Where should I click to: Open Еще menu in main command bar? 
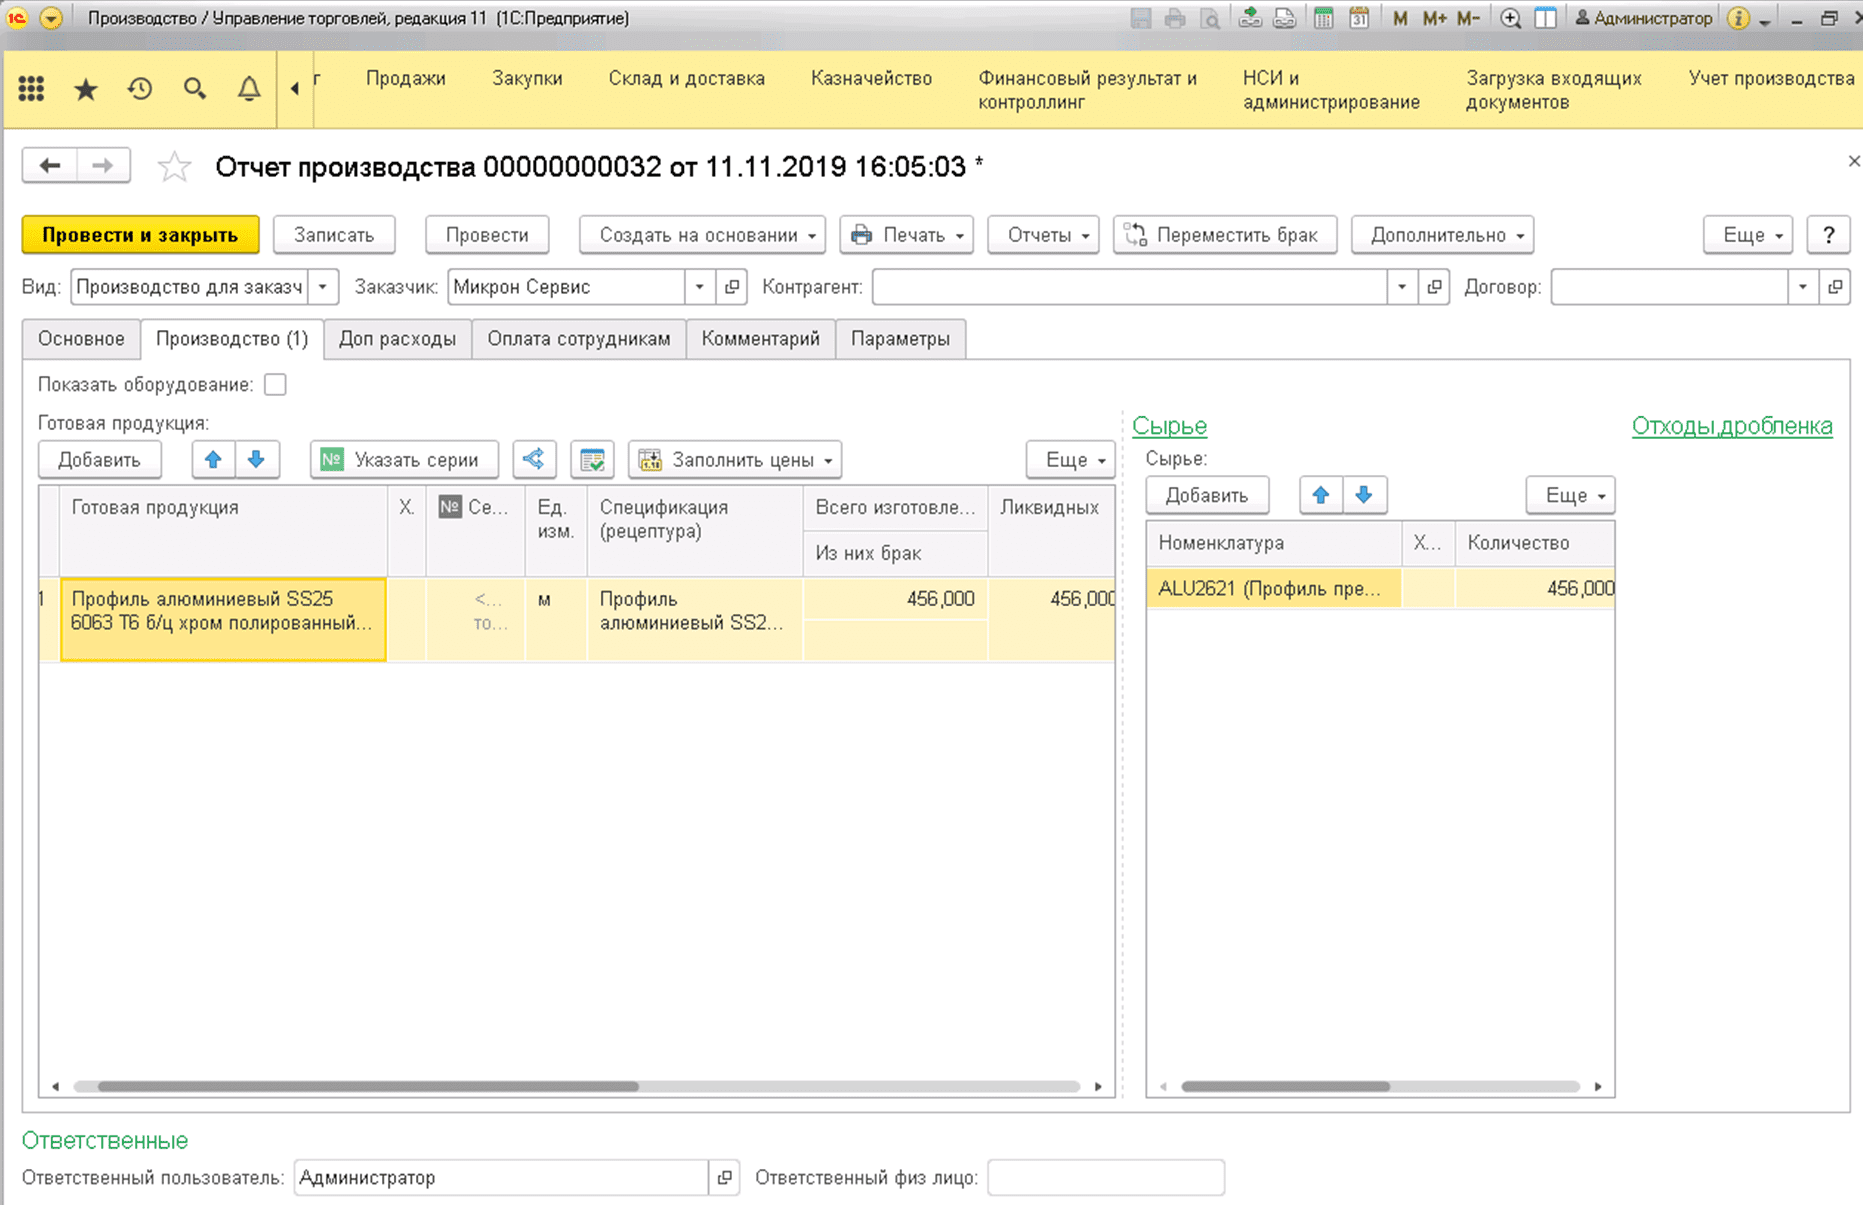[x=1748, y=235]
